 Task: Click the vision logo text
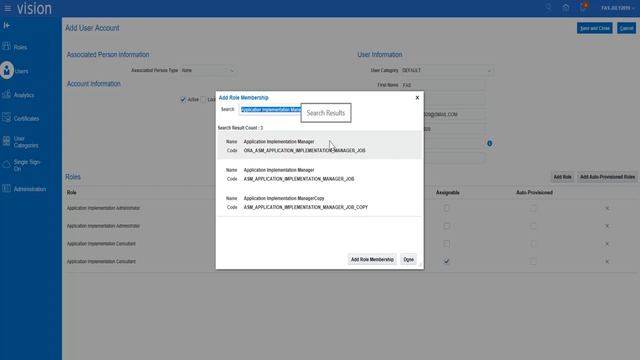pyautogui.click(x=34, y=8)
